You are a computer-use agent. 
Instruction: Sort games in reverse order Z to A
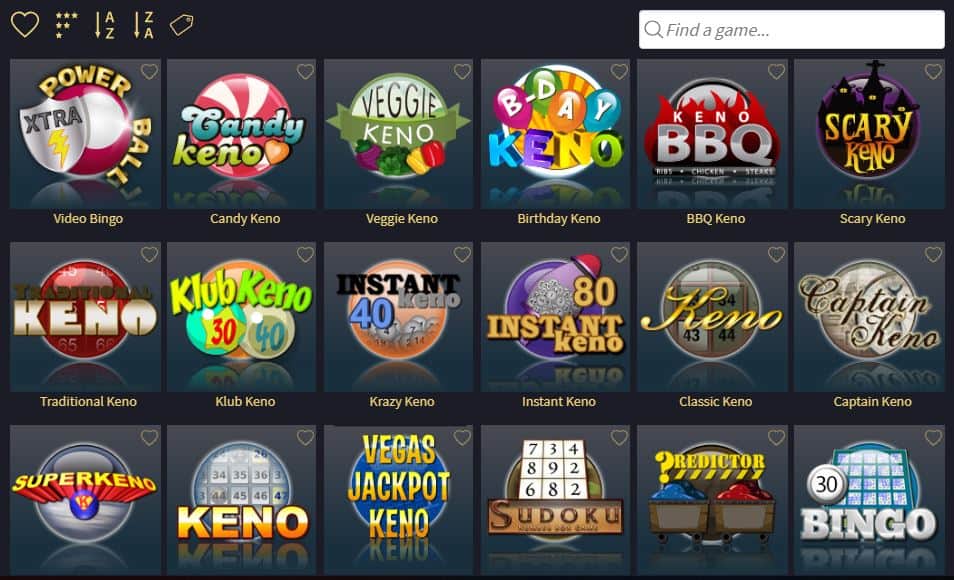pos(144,25)
